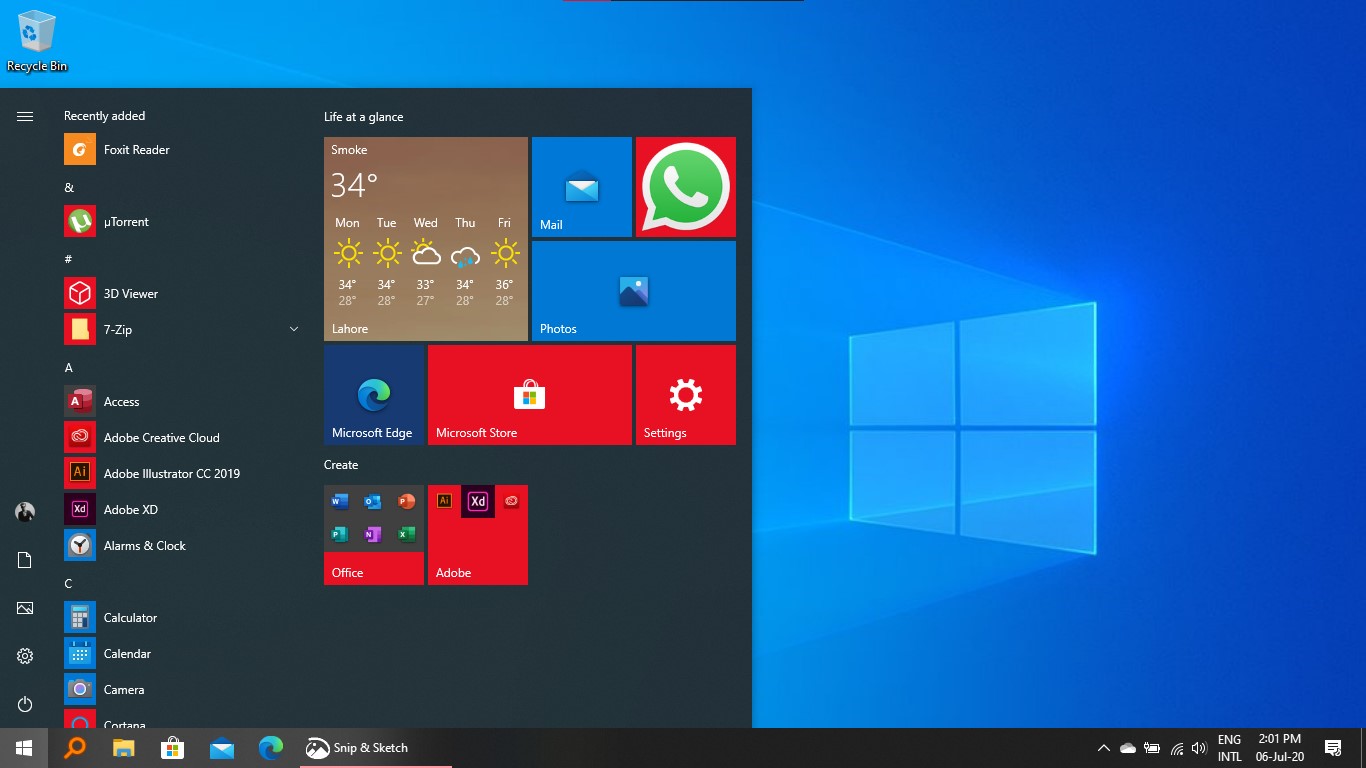
Task: Click the ENG INTL language indicator
Action: [1230, 748]
